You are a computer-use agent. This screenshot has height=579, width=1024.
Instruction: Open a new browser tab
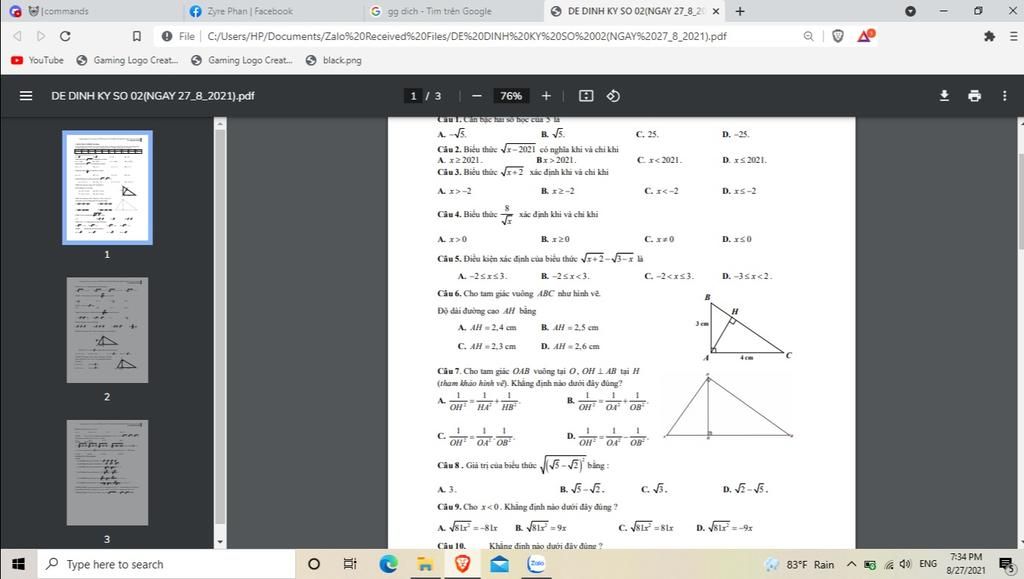tap(740, 11)
